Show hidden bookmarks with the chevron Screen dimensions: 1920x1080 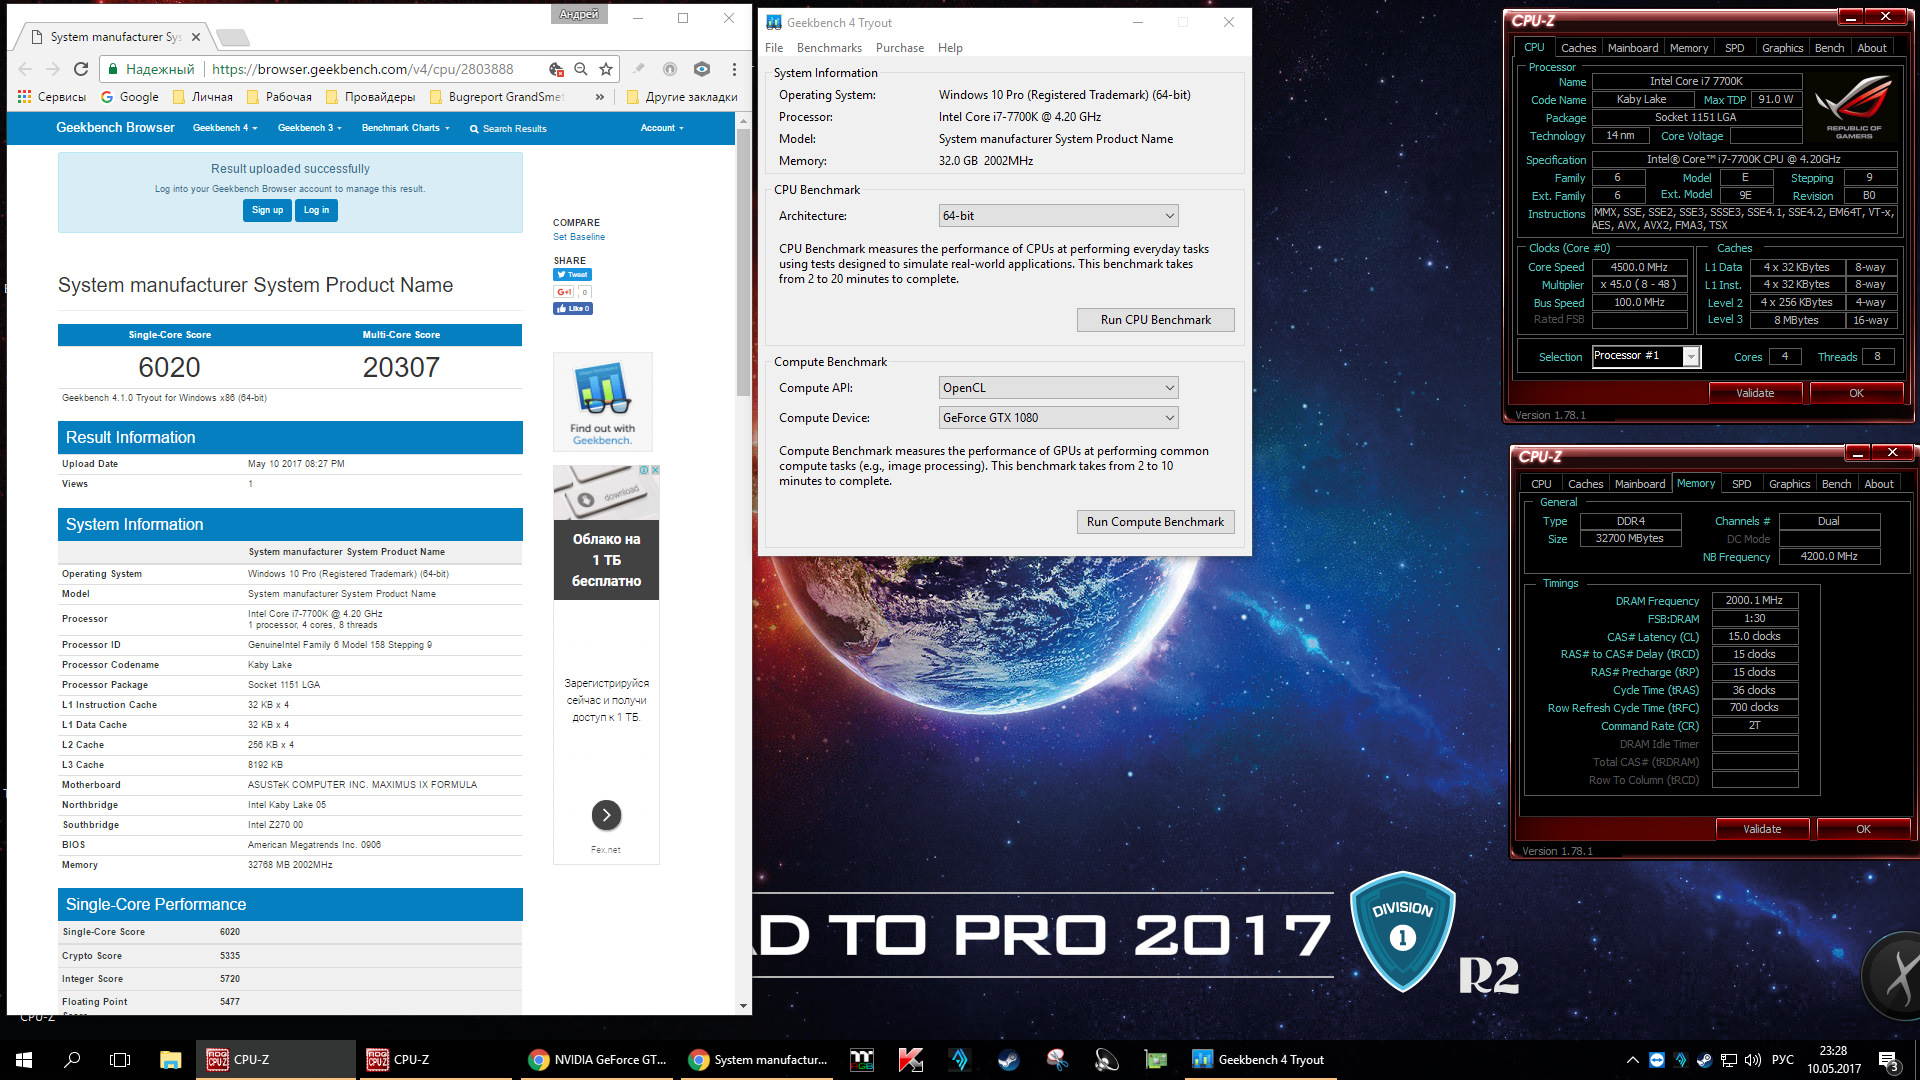click(600, 97)
